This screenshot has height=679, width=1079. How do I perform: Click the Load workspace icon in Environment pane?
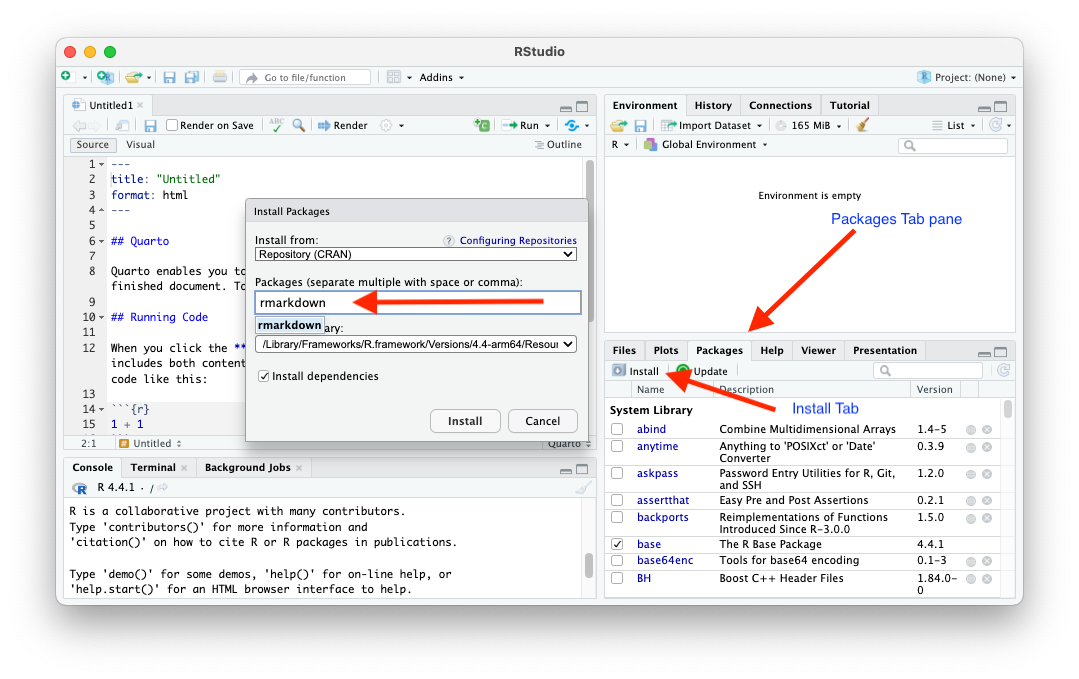click(619, 125)
